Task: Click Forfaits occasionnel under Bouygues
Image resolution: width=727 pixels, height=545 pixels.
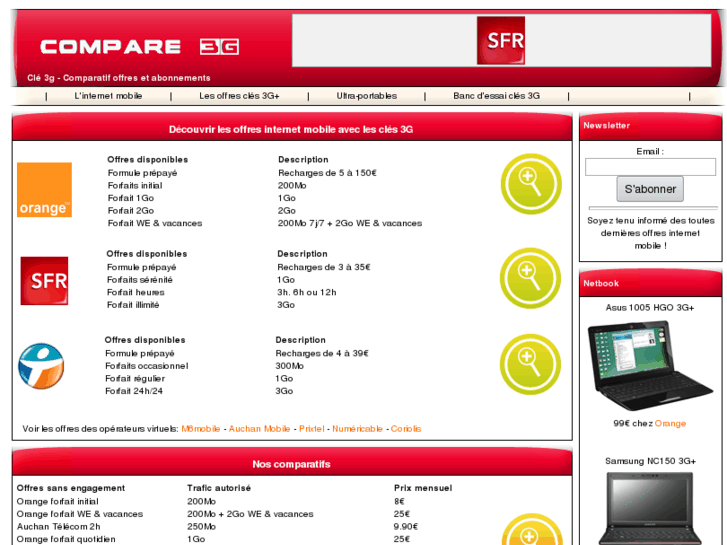Action: tap(147, 366)
